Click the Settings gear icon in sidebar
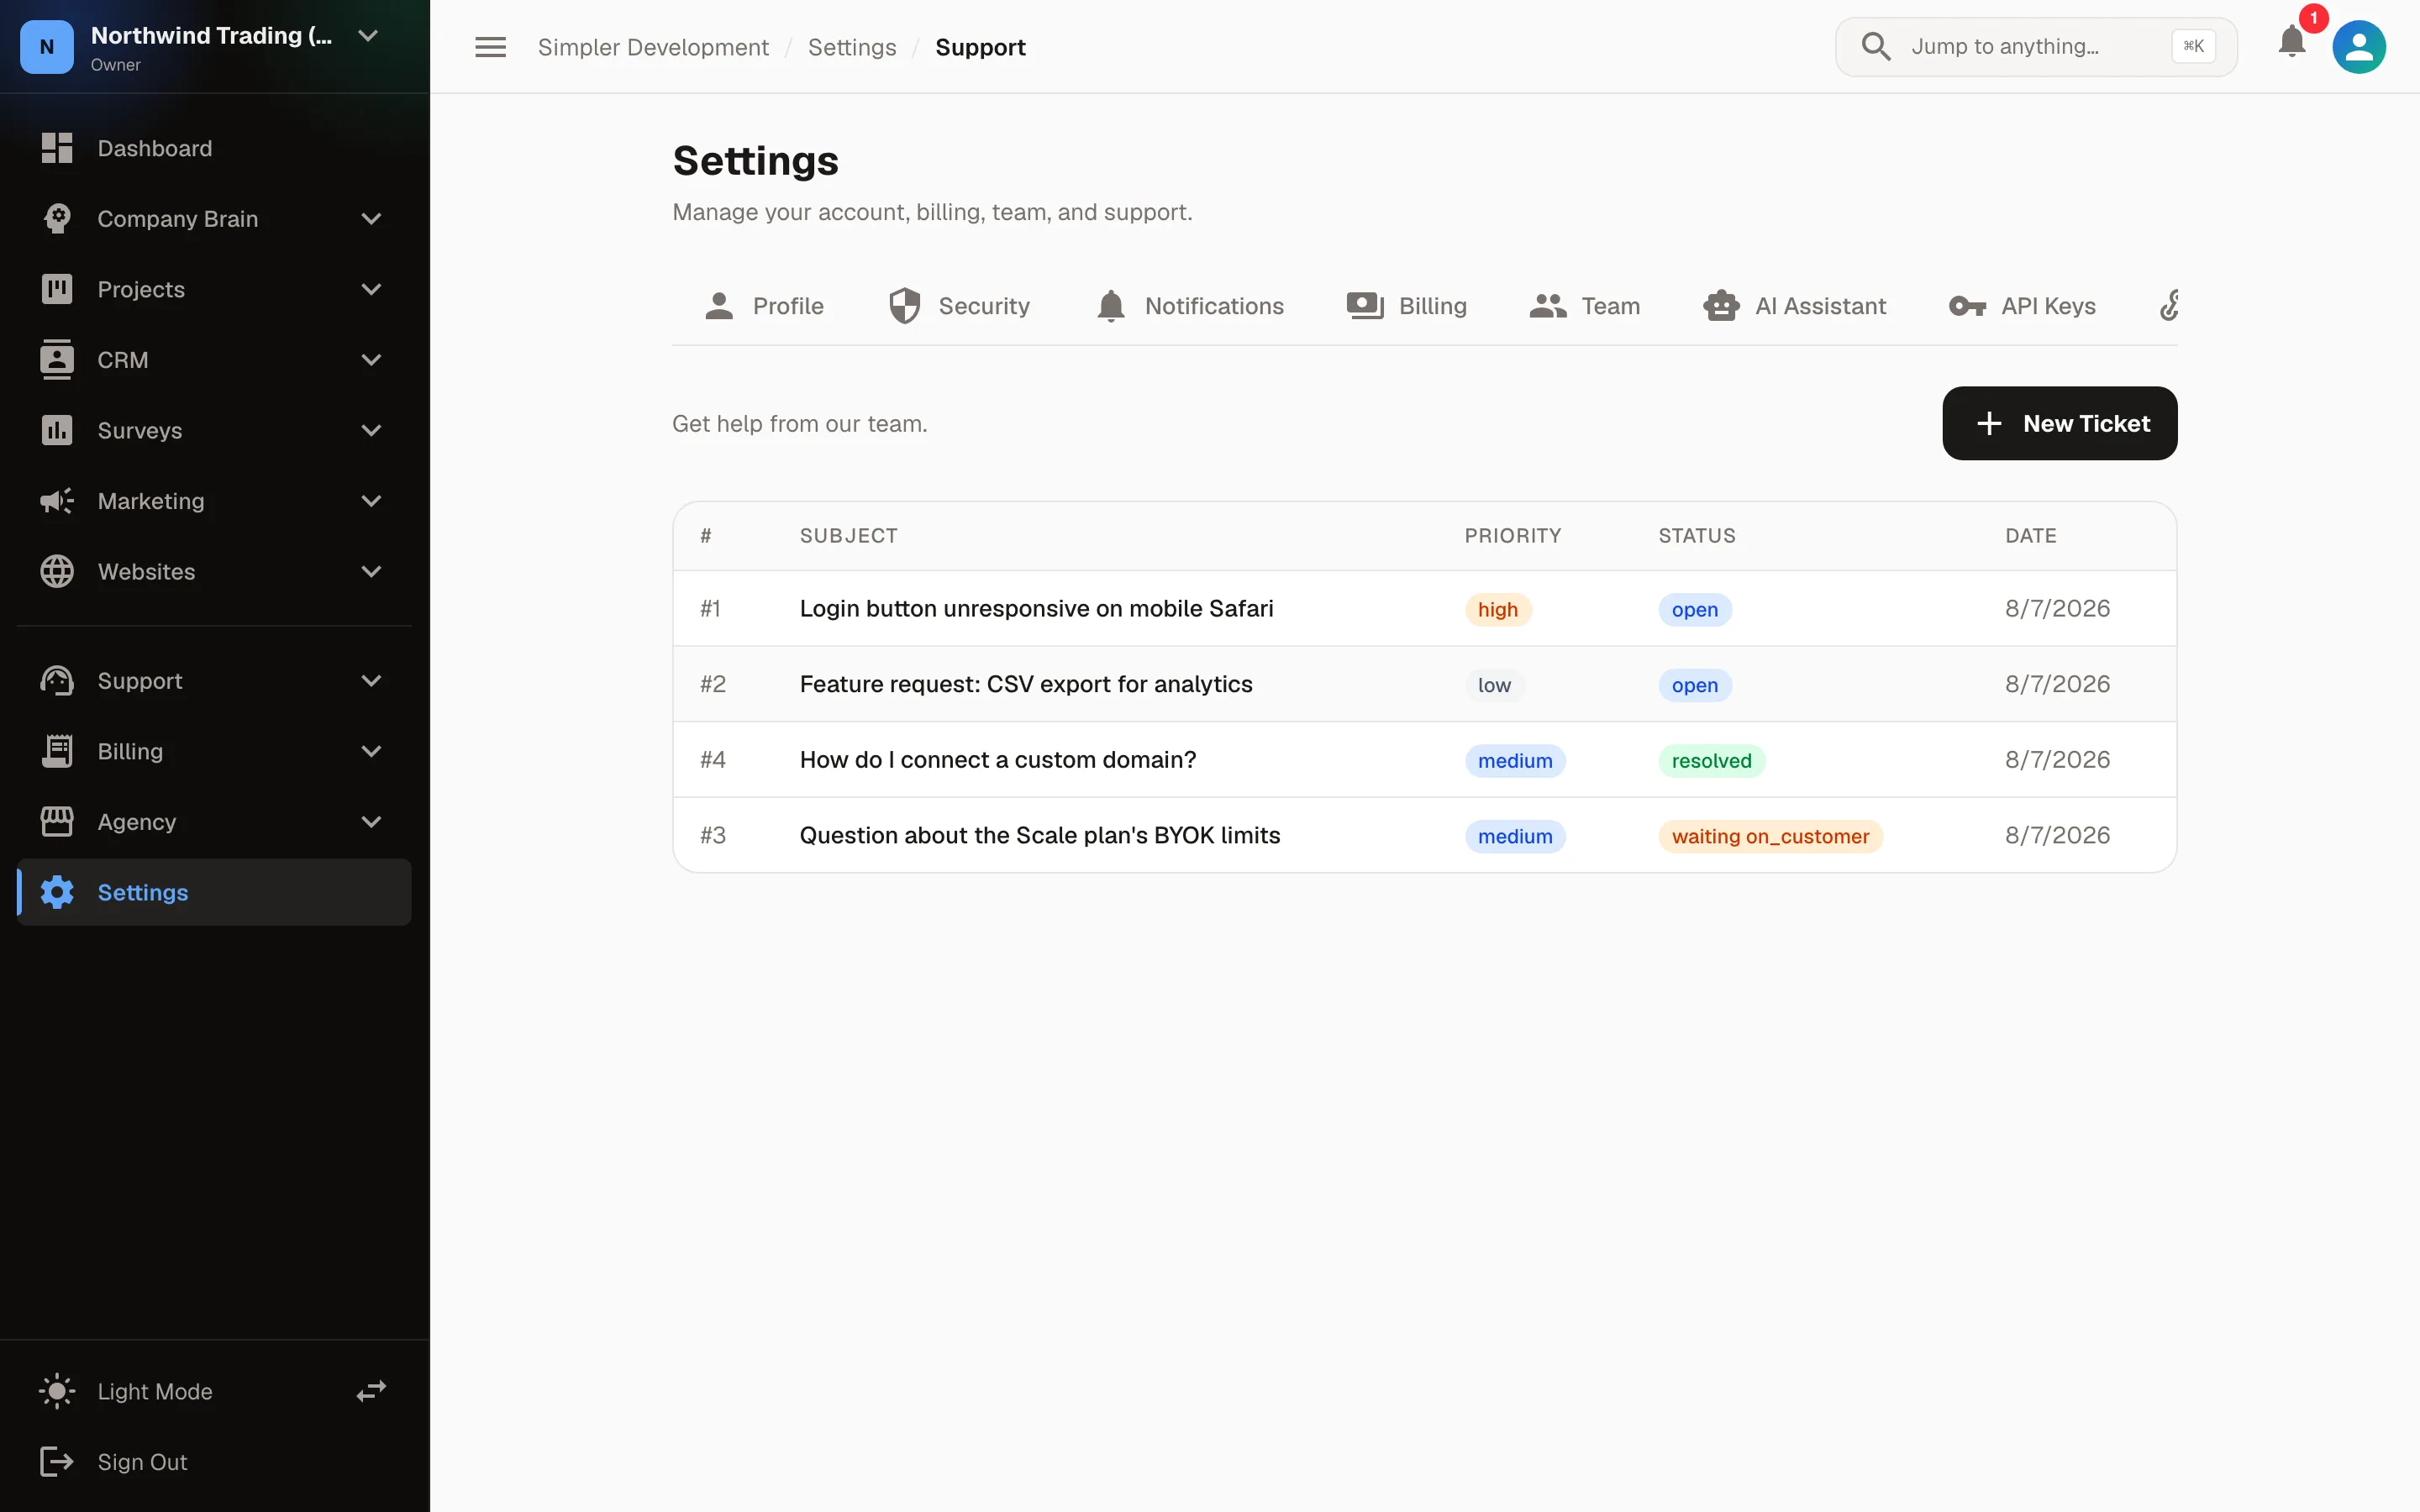2420x1512 pixels. coord(57,892)
